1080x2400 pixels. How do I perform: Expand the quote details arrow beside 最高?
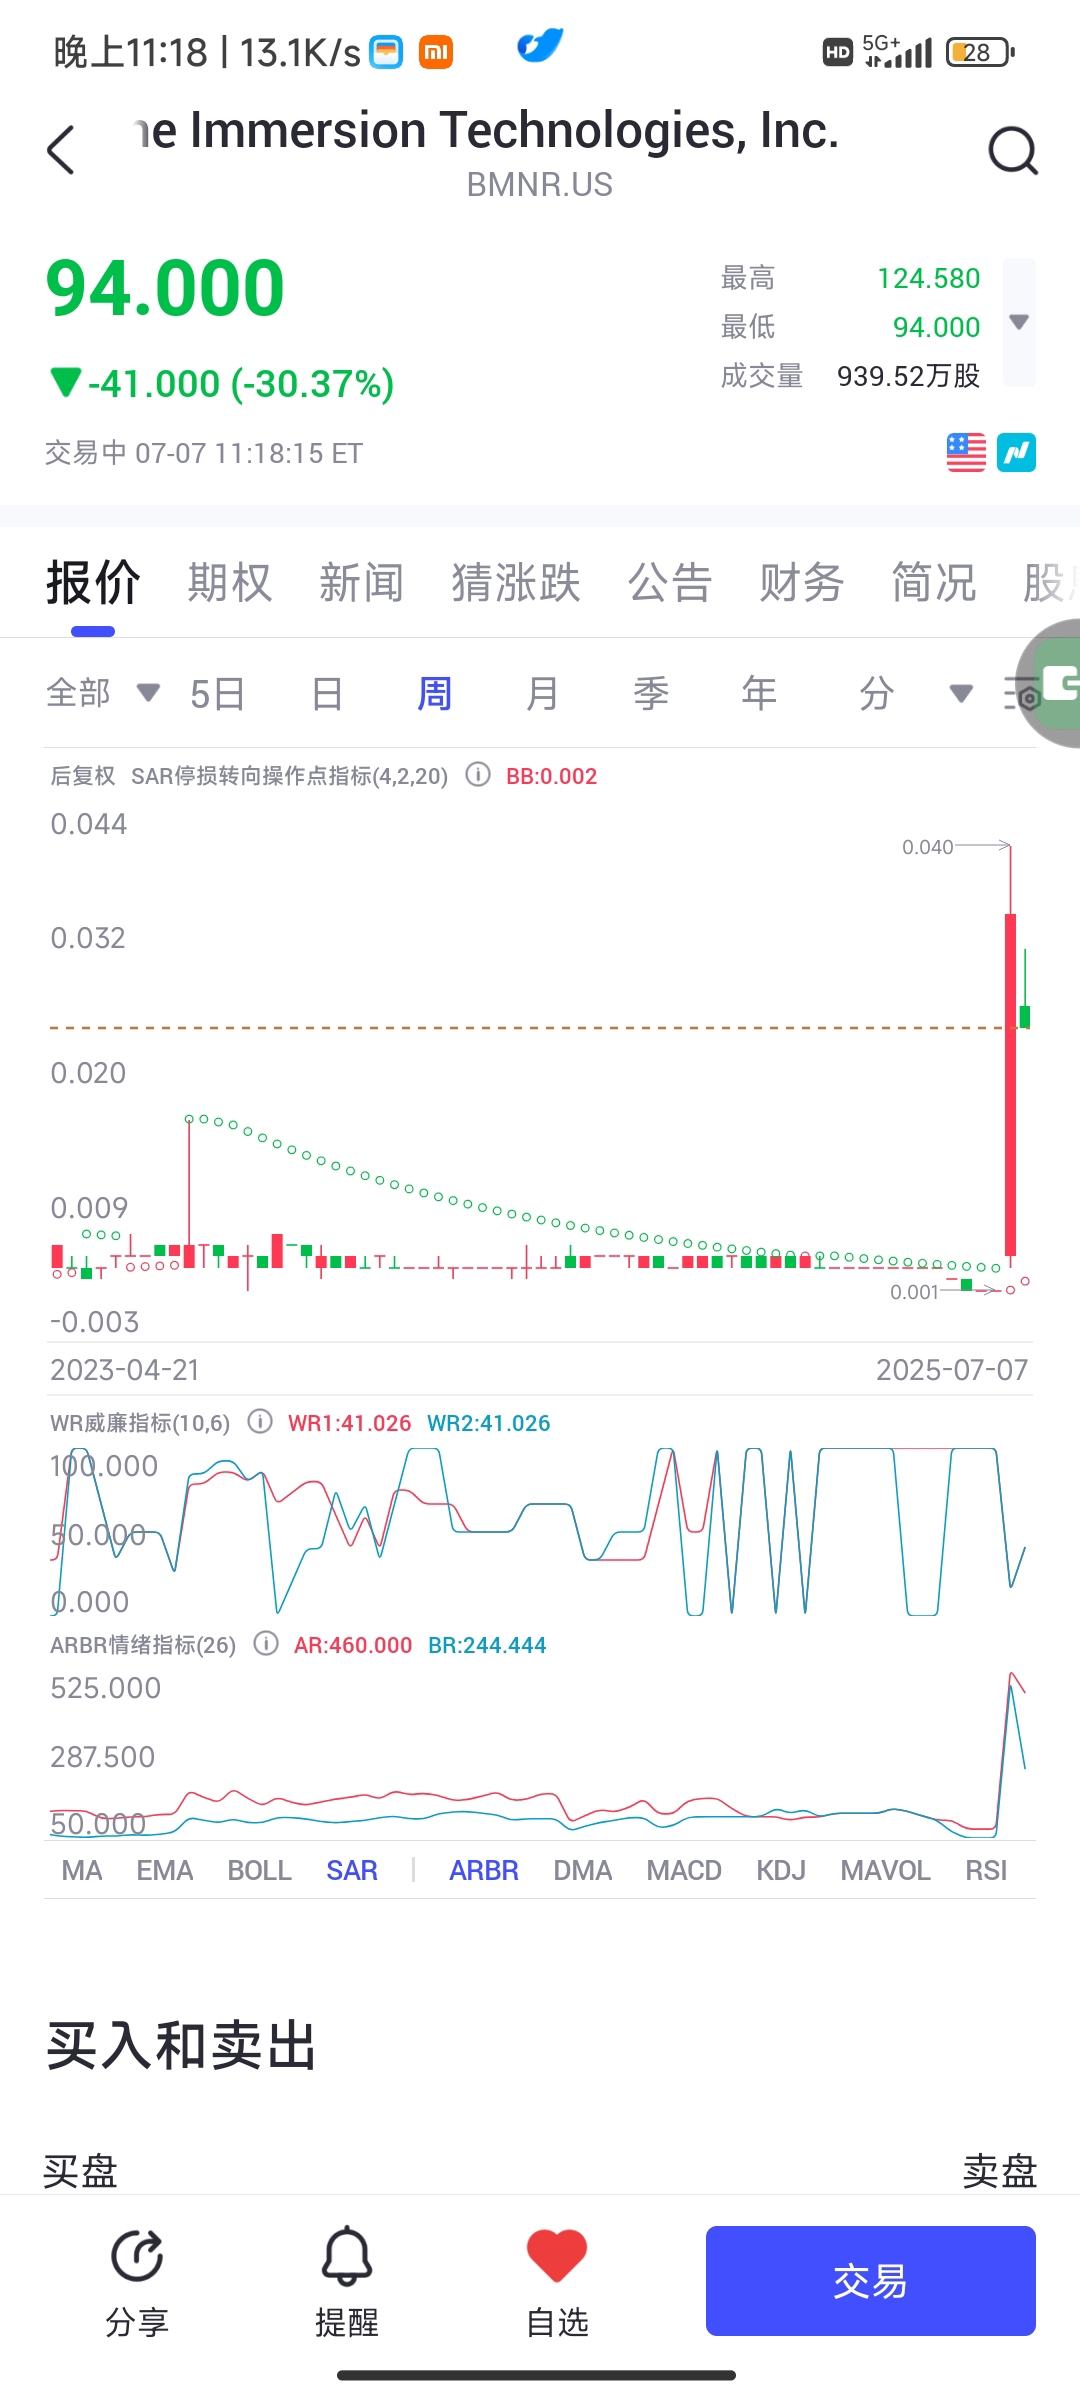[x=1019, y=322]
